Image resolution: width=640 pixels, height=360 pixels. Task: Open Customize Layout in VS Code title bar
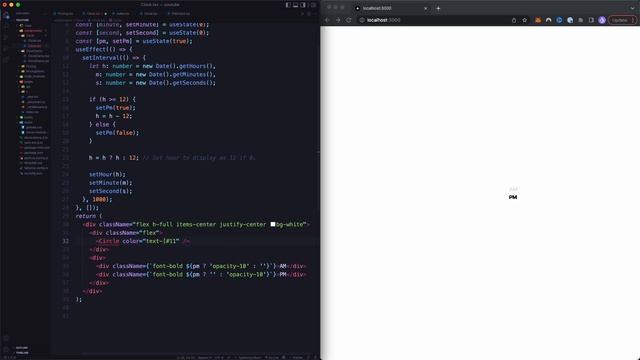pyautogui.click(x=313, y=5)
